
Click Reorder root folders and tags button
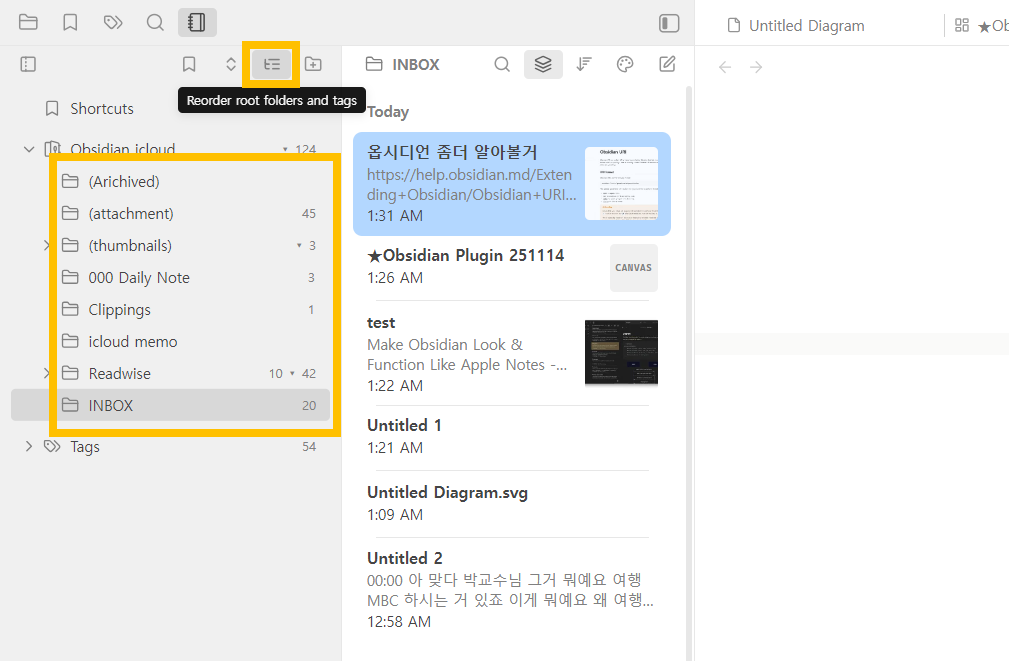tap(272, 64)
